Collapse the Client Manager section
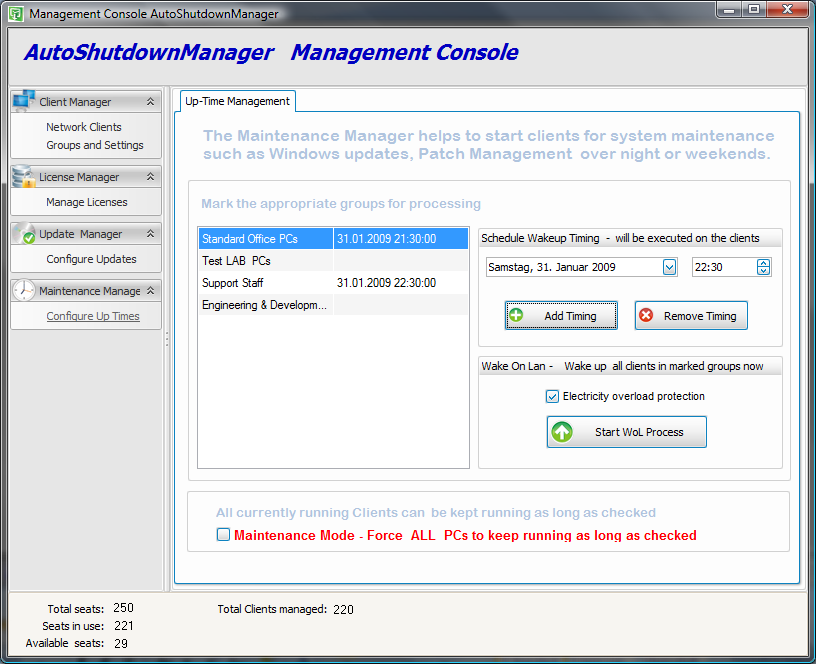The image size is (816, 664). (x=150, y=101)
